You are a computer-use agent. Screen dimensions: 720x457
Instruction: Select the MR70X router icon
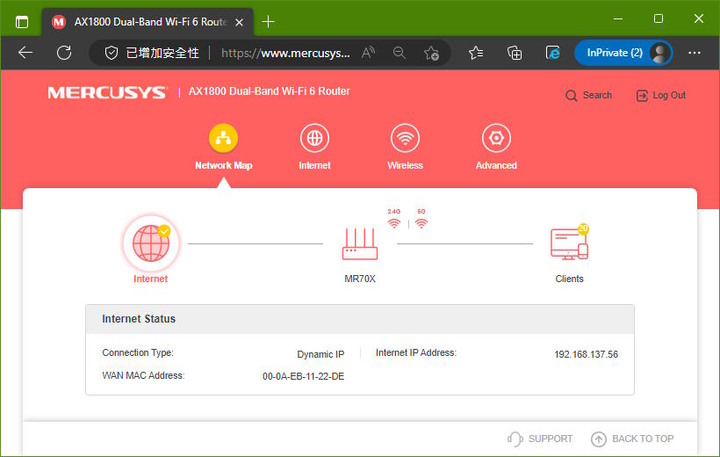point(360,244)
